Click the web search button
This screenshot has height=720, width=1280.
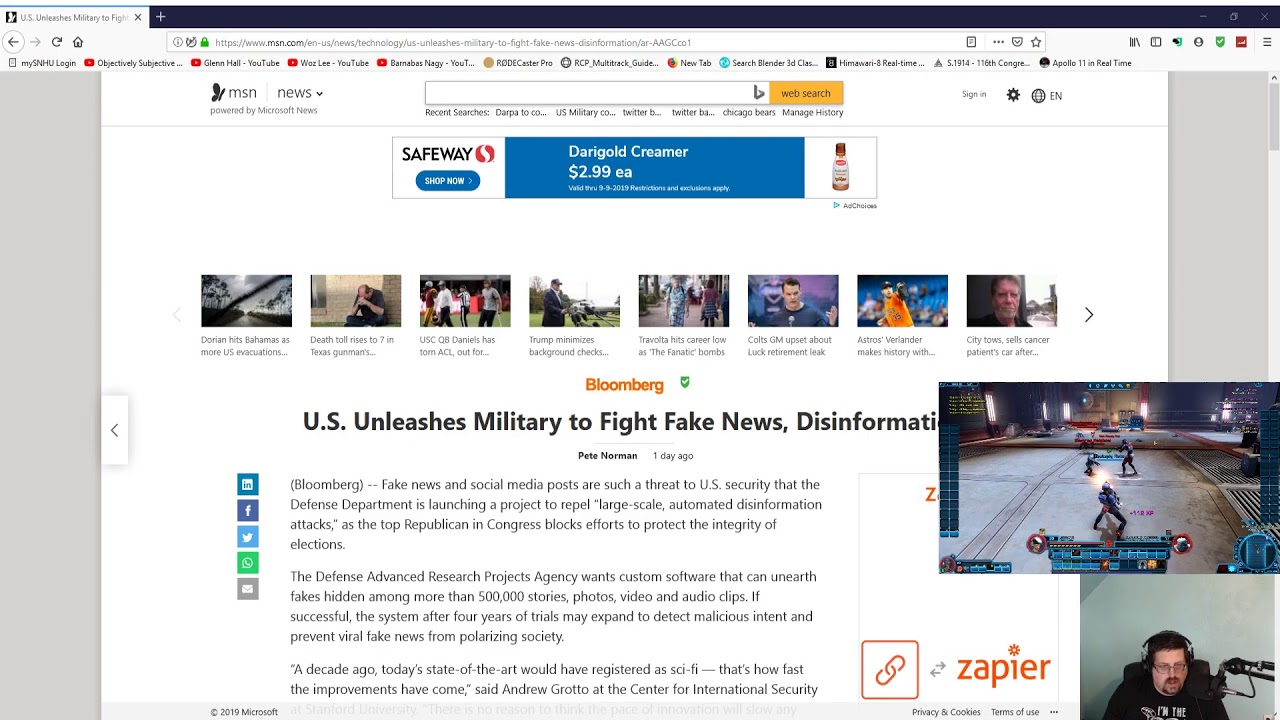pos(806,93)
